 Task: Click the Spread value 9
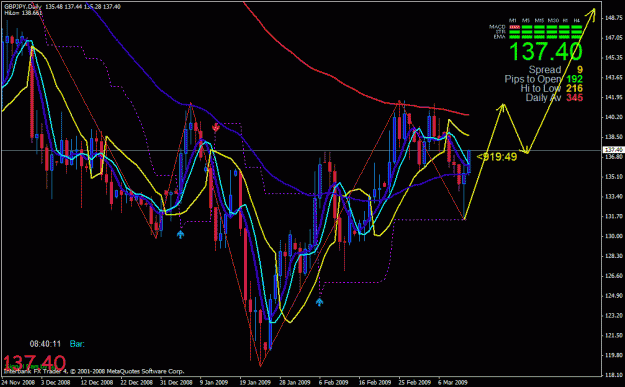click(580, 70)
